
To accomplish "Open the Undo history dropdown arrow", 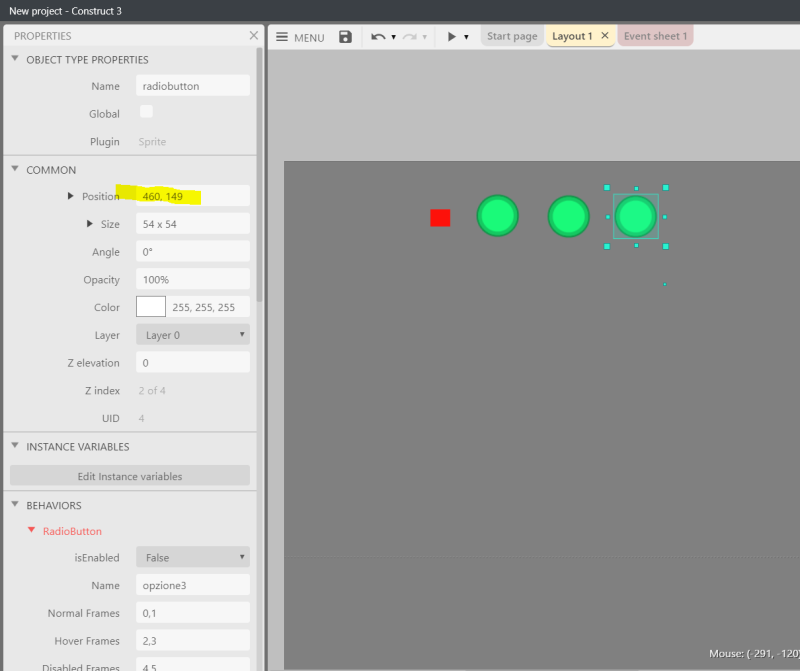I will 393,37.
